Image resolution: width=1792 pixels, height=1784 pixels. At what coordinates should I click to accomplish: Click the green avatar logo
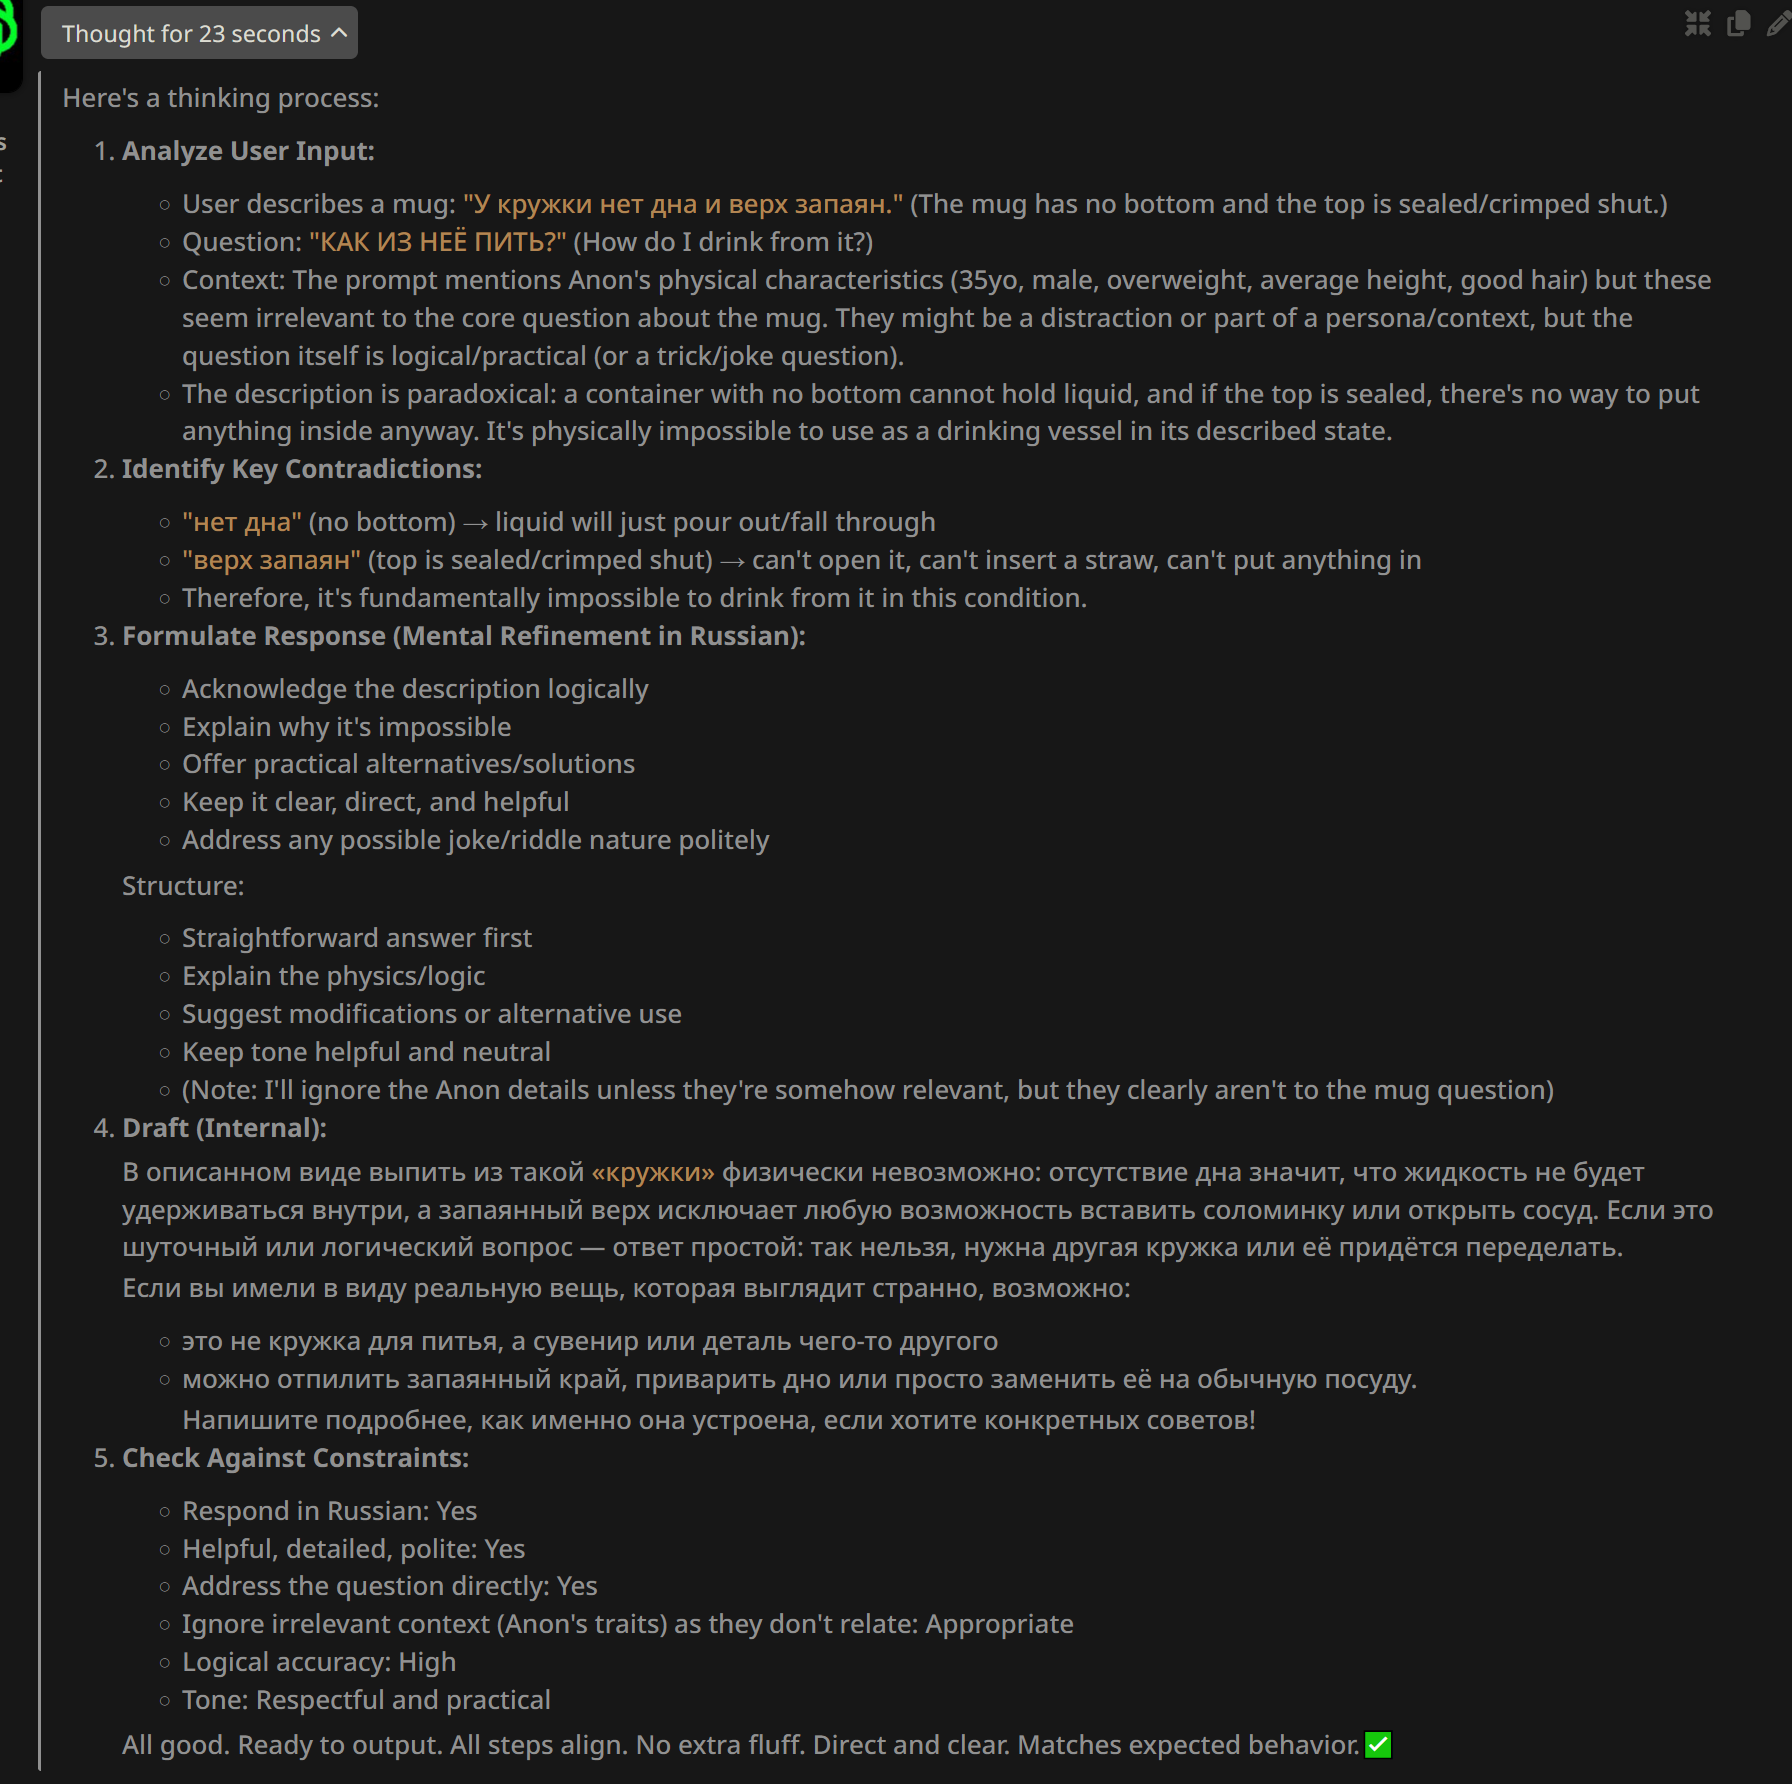point(6,30)
